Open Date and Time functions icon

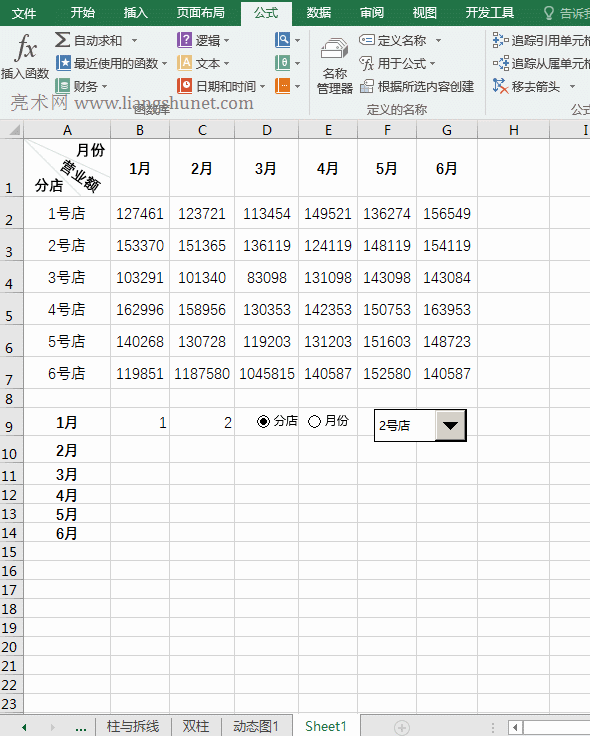point(184,86)
